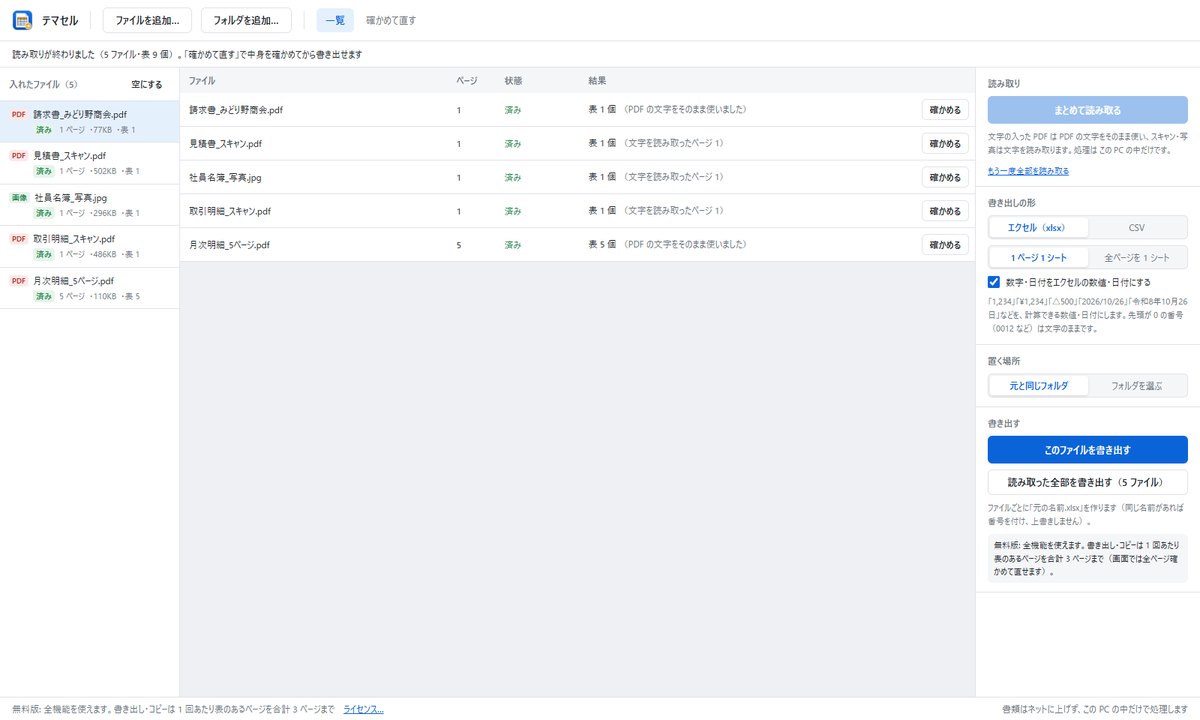Click the まとめて読み取る button
The image size is (1200, 720).
point(1088,110)
